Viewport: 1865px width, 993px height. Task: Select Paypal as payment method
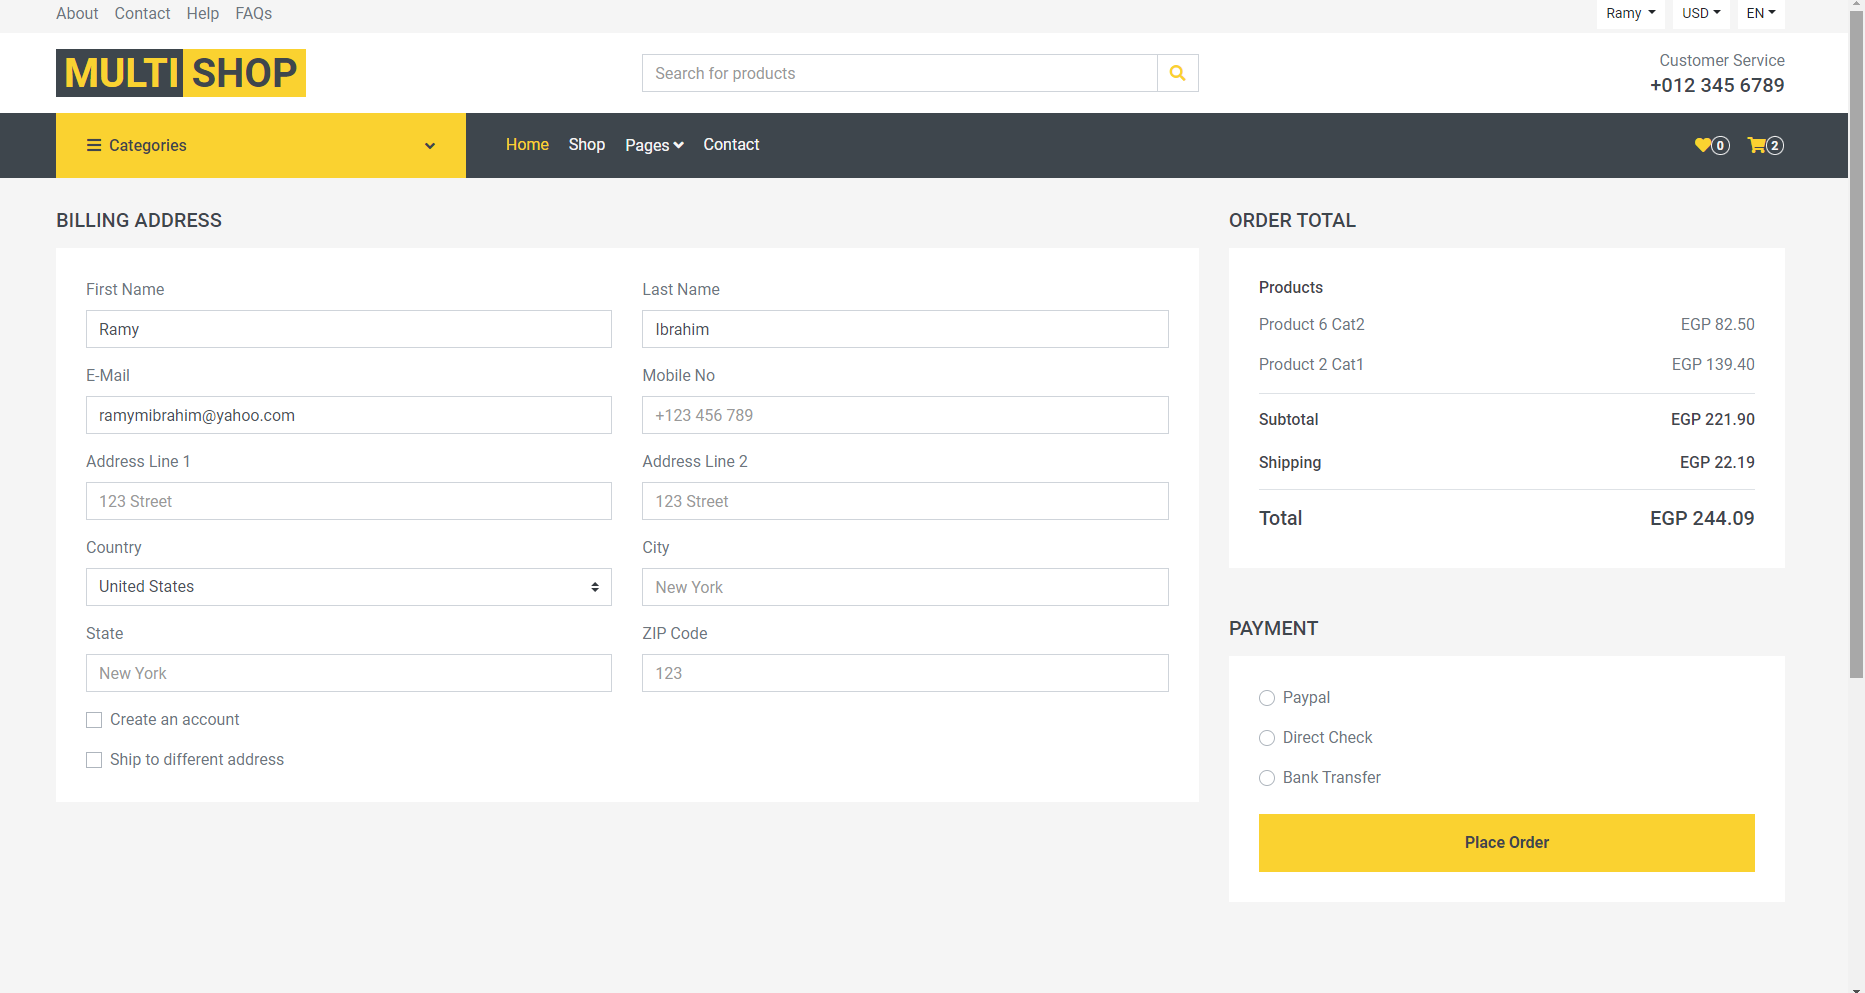1266,698
